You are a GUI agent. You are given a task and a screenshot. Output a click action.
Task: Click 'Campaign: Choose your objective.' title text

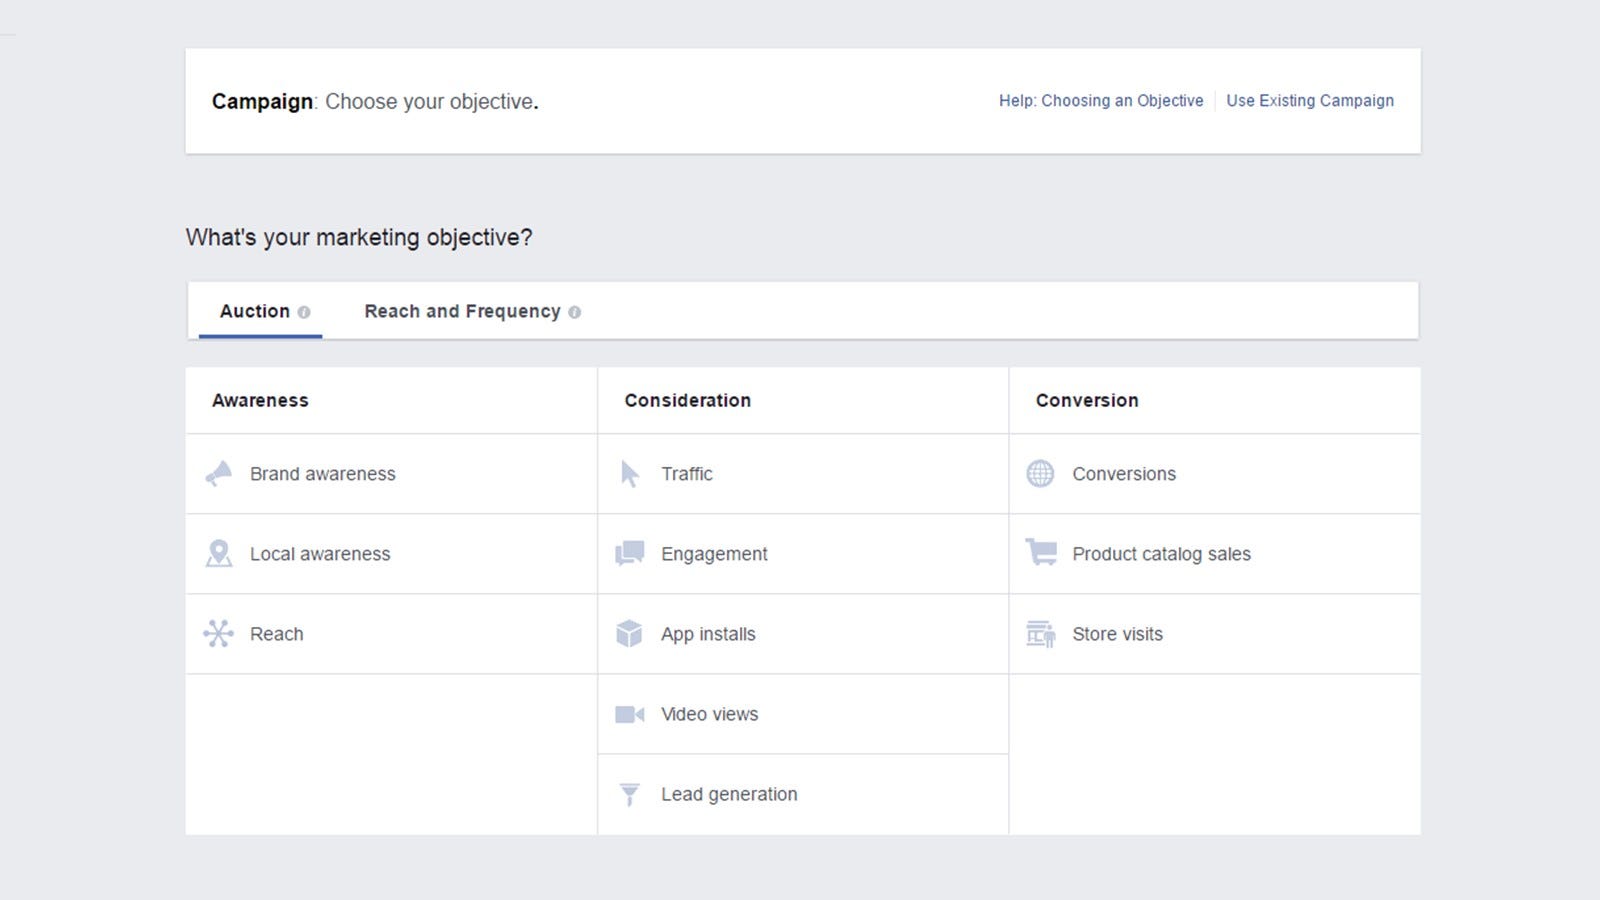[x=375, y=101]
